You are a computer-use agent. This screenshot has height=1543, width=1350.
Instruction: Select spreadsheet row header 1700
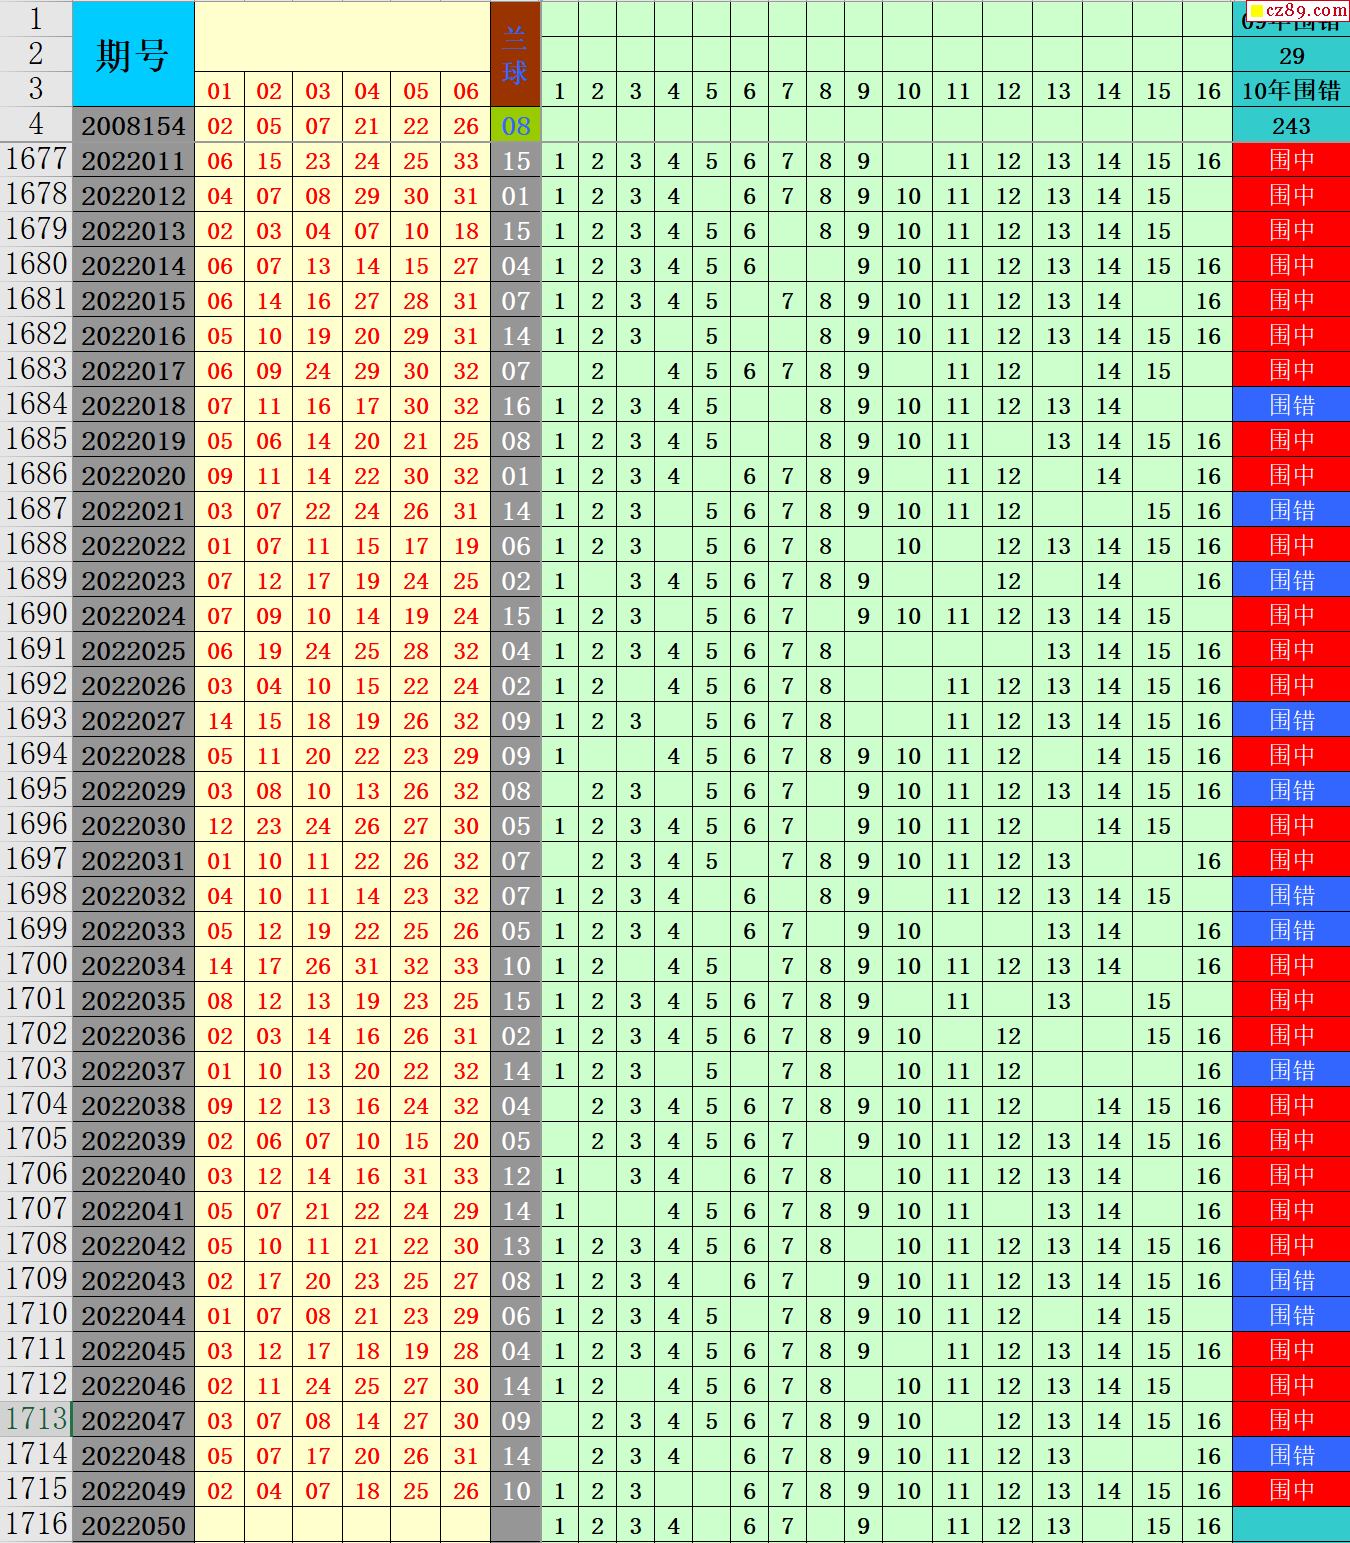click(x=36, y=965)
